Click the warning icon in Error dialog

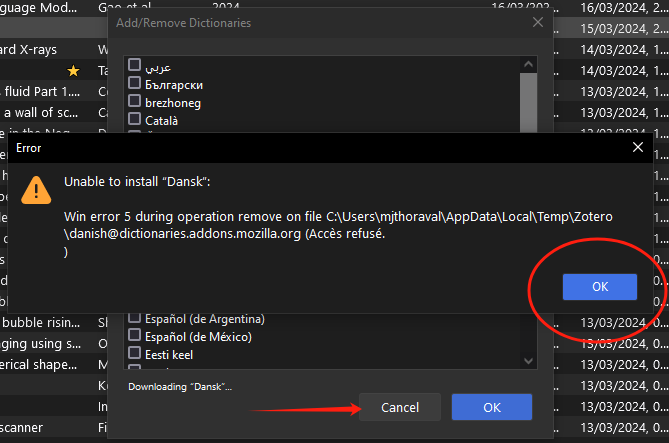[x=36, y=190]
